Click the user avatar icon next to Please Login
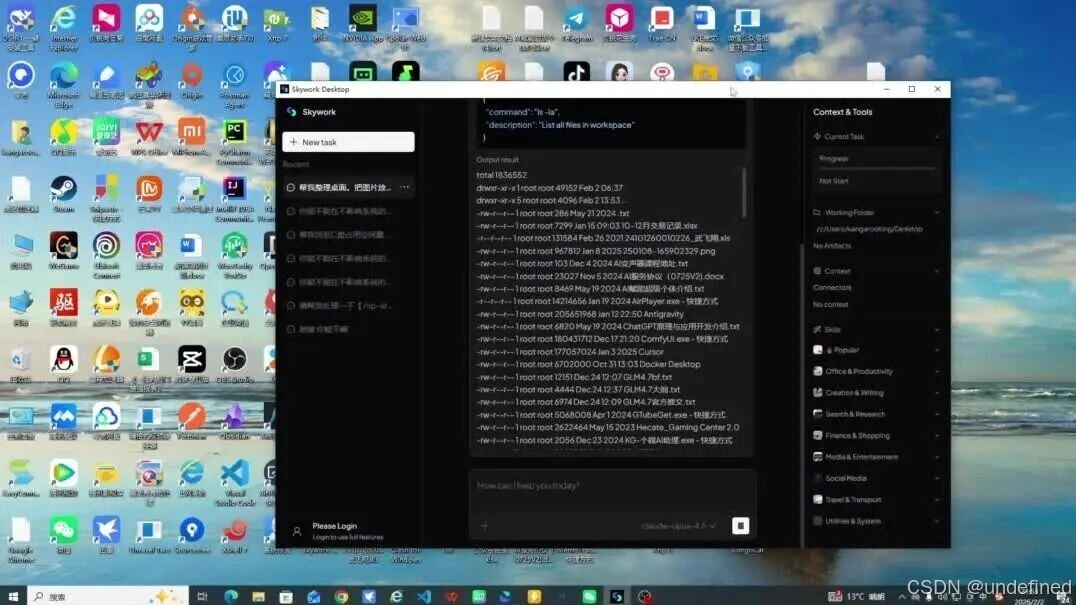The height and width of the screenshot is (605, 1076). coord(296,531)
